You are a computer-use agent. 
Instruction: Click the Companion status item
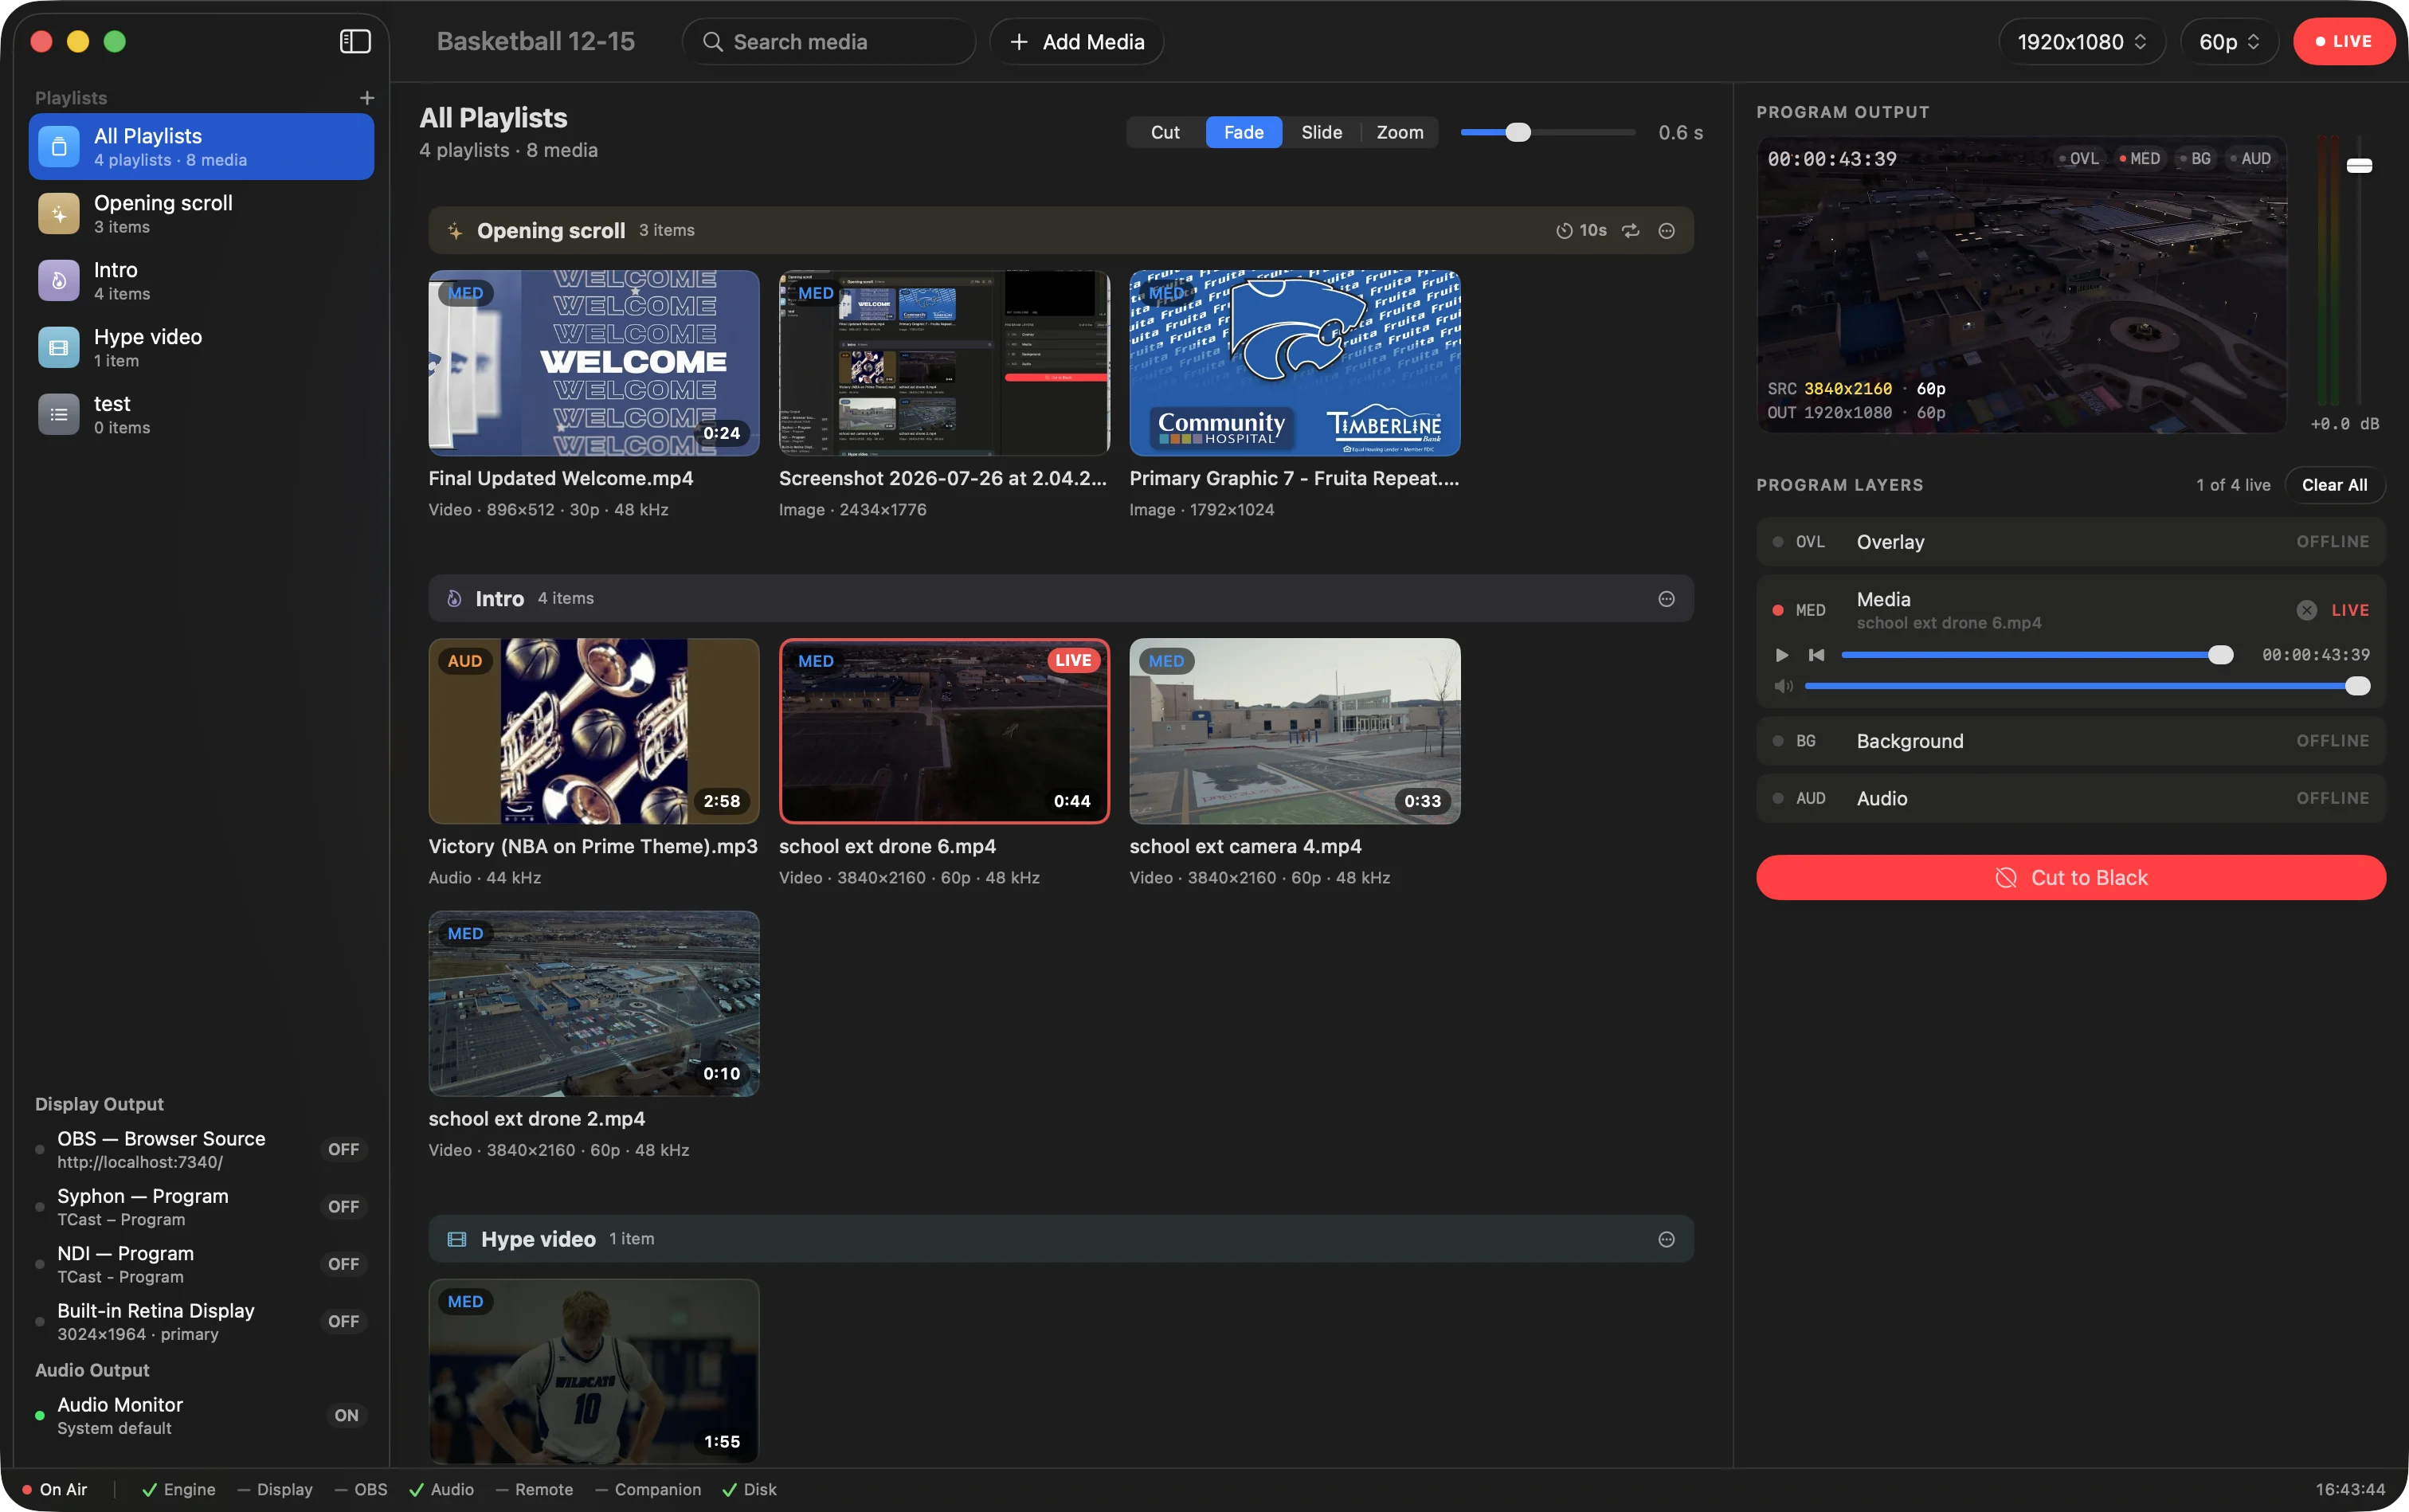pyautogui.click(x=648, y=1489)
